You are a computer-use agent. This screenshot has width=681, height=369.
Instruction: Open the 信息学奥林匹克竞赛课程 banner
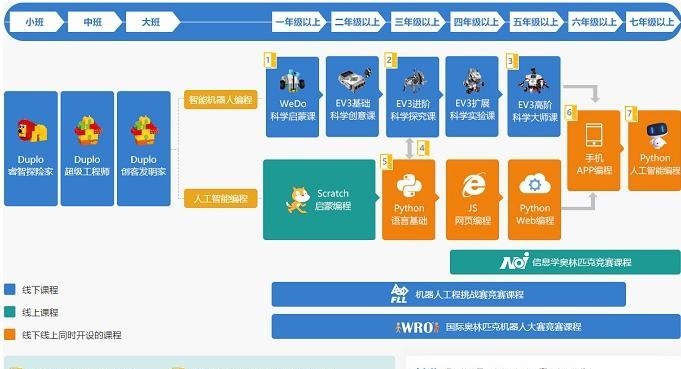565,262
